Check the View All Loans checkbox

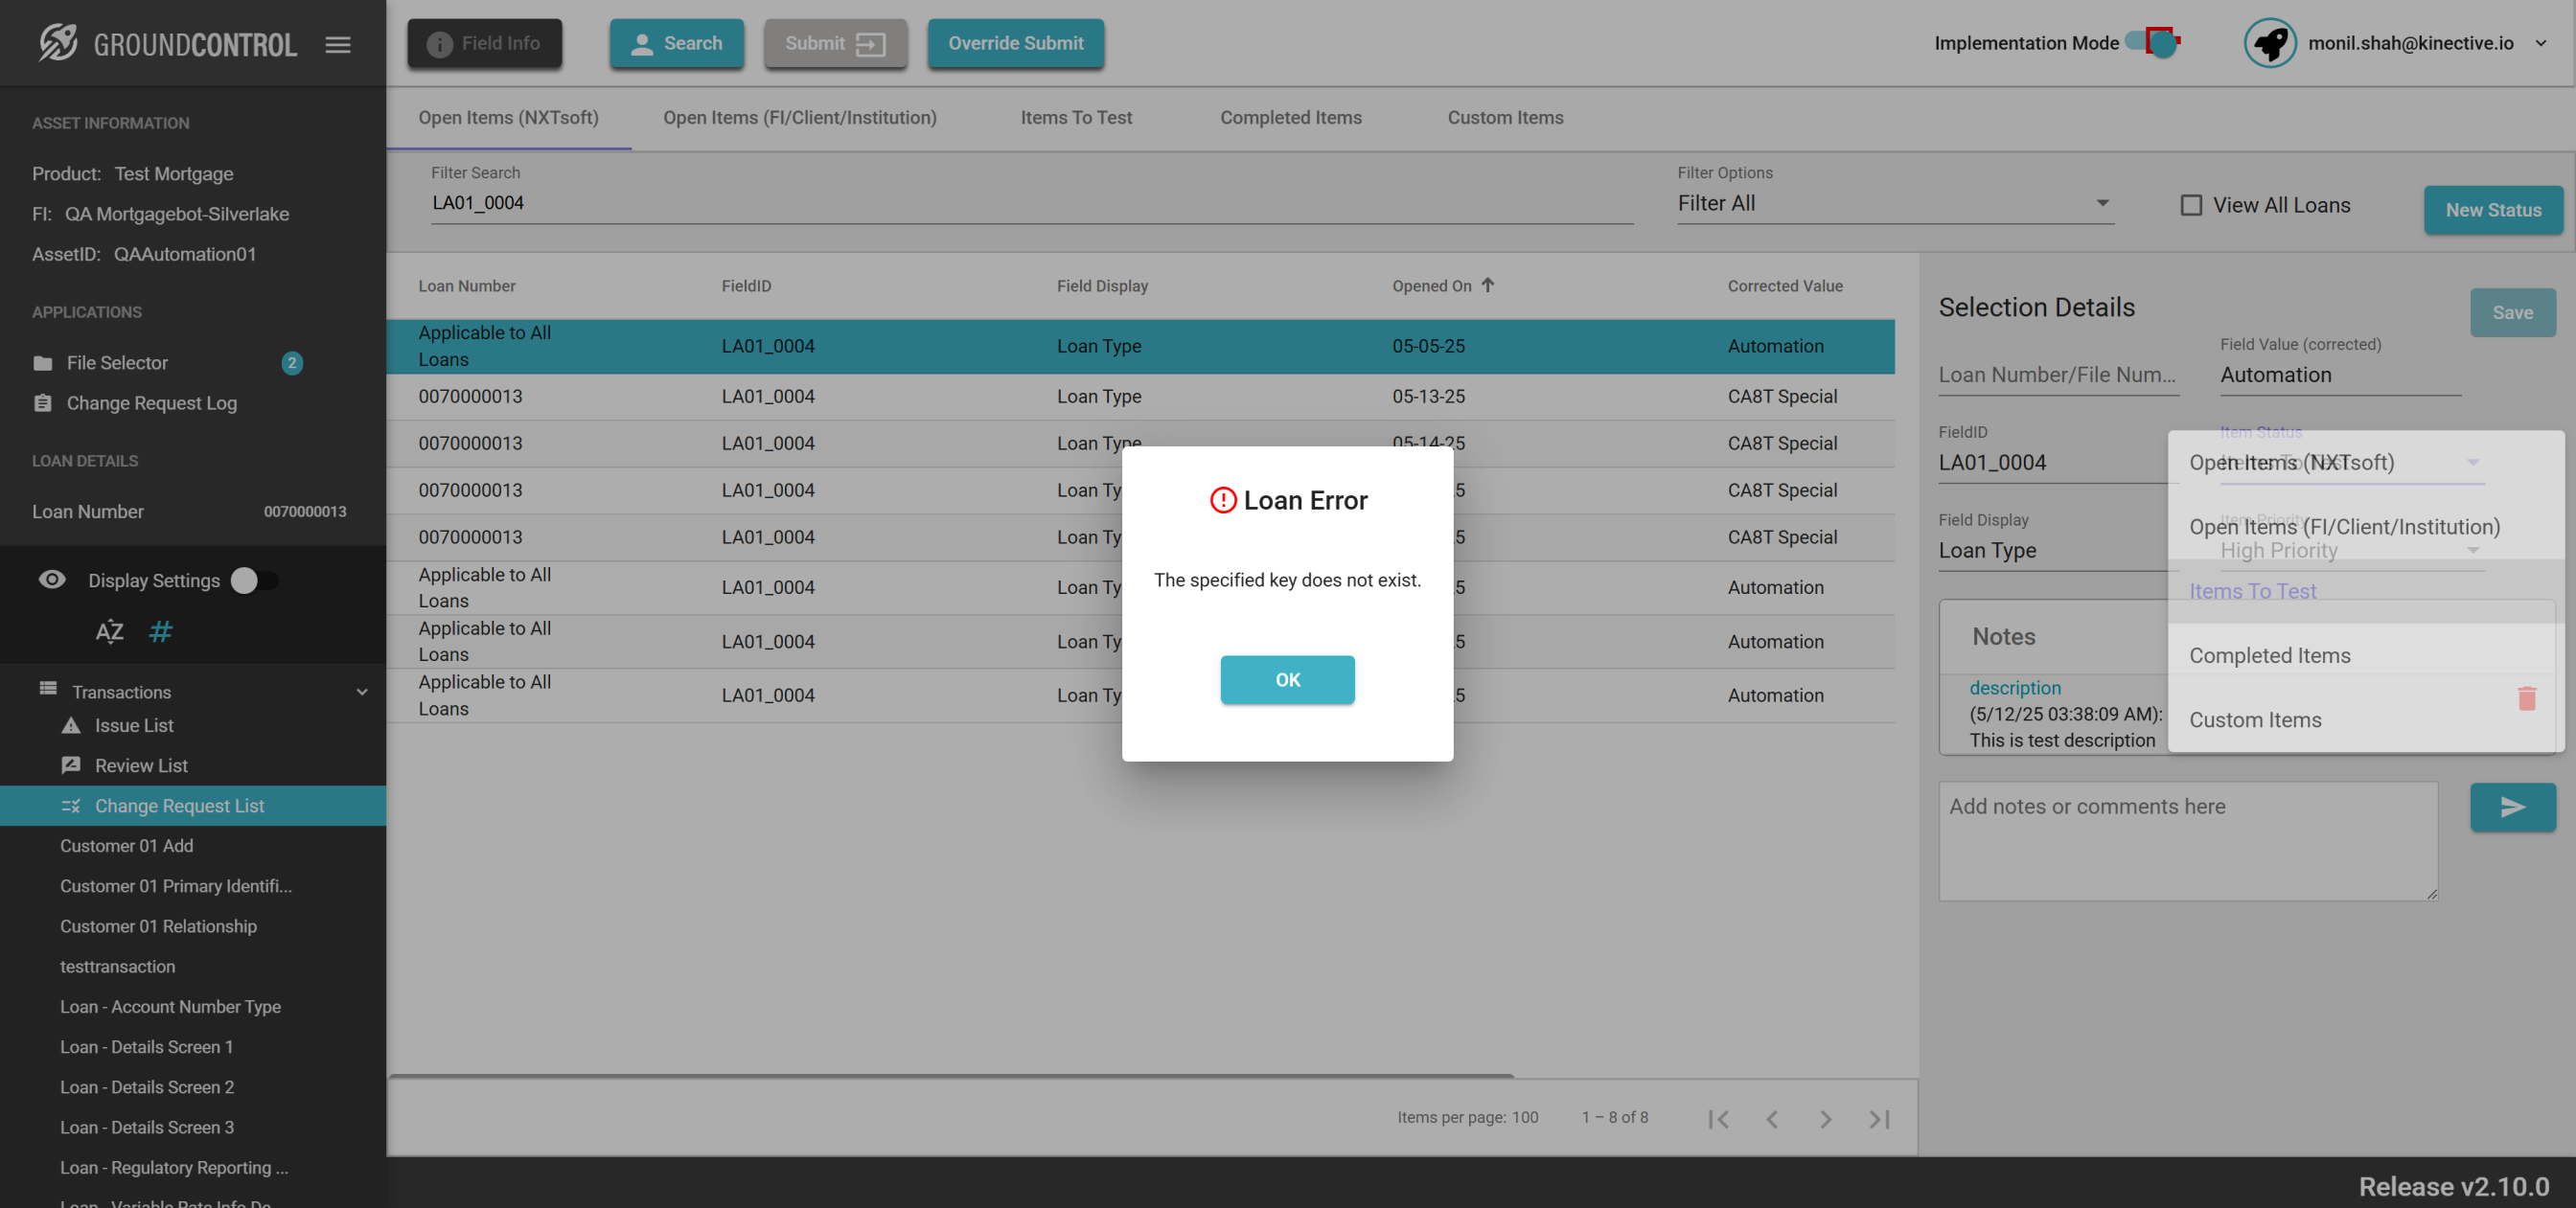2191,205
